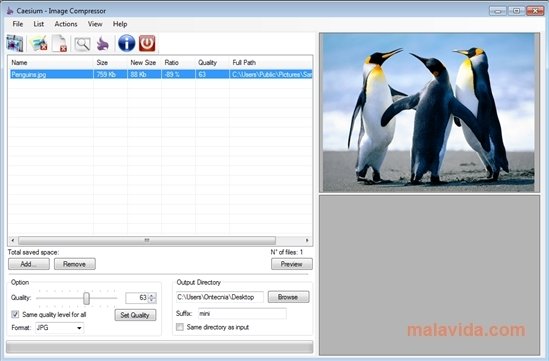Select the Penguins.jpg row in the list
This screenshot has height=361, width=549.
[x=160, y=74]
